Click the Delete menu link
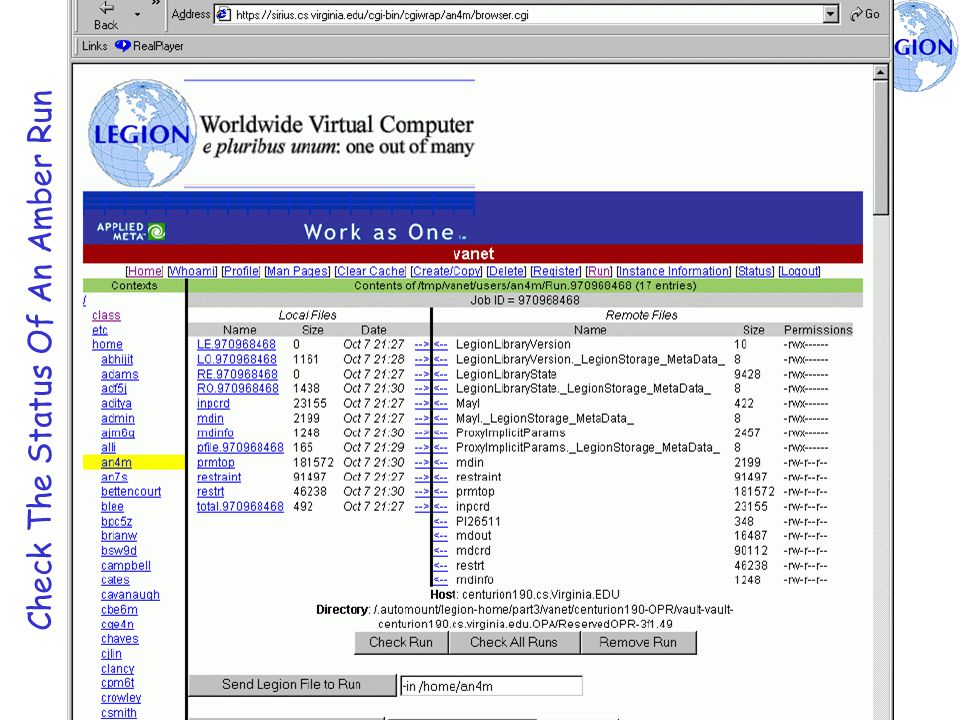The height and width of the screenshot is (720, 960). [x=506, y=271]
